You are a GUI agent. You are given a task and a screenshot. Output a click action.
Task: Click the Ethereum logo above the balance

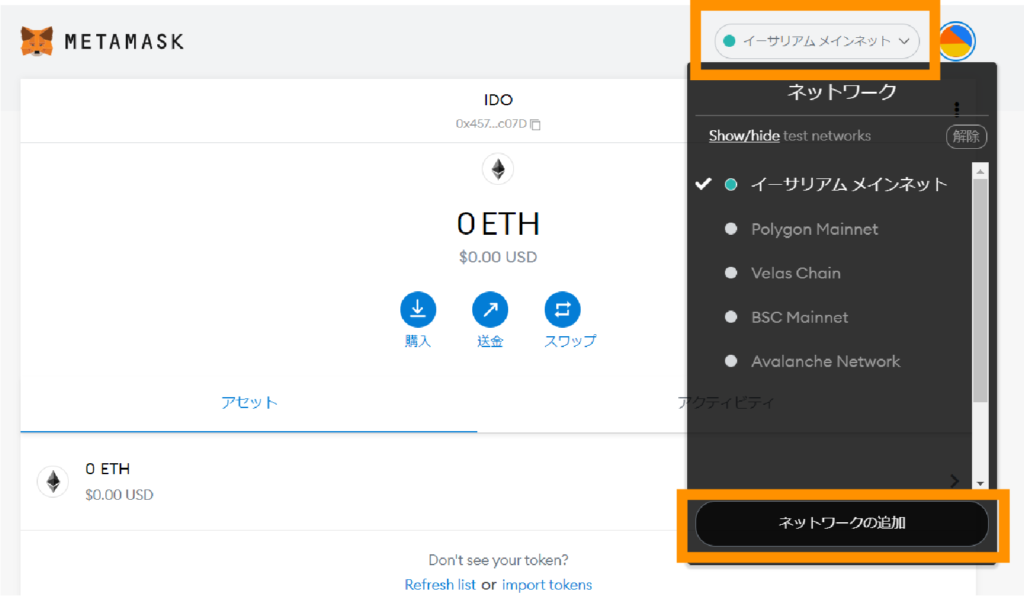click(x=498, y=169)
